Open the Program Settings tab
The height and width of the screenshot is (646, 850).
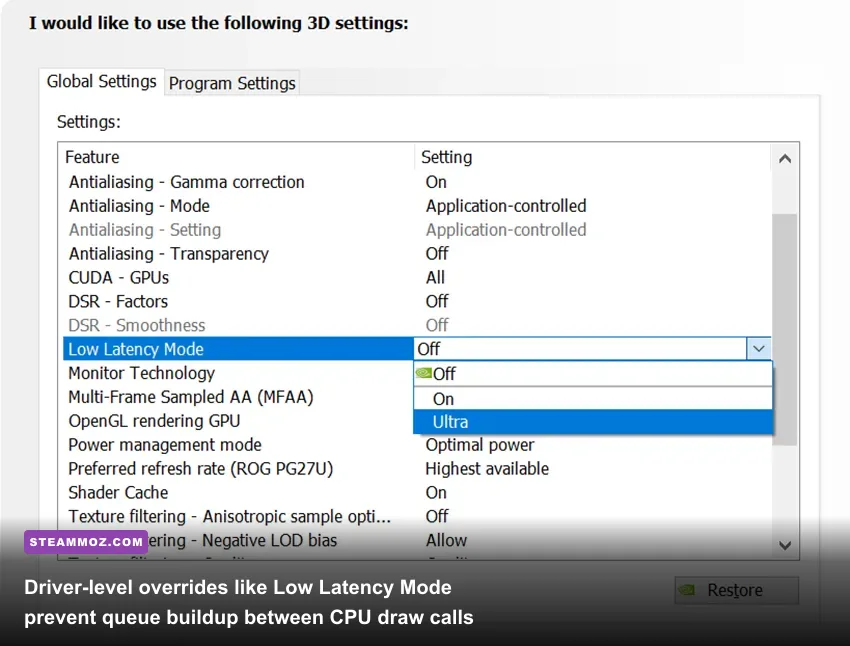232,83
